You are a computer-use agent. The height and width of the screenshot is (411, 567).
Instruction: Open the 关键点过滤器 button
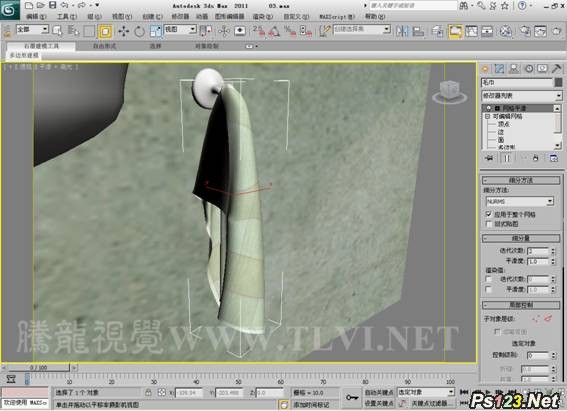click(x=431, y=403)
